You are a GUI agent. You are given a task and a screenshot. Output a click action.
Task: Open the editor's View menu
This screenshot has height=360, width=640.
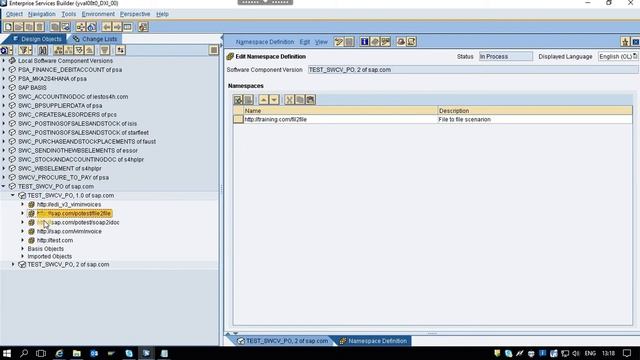coord(321,42)
